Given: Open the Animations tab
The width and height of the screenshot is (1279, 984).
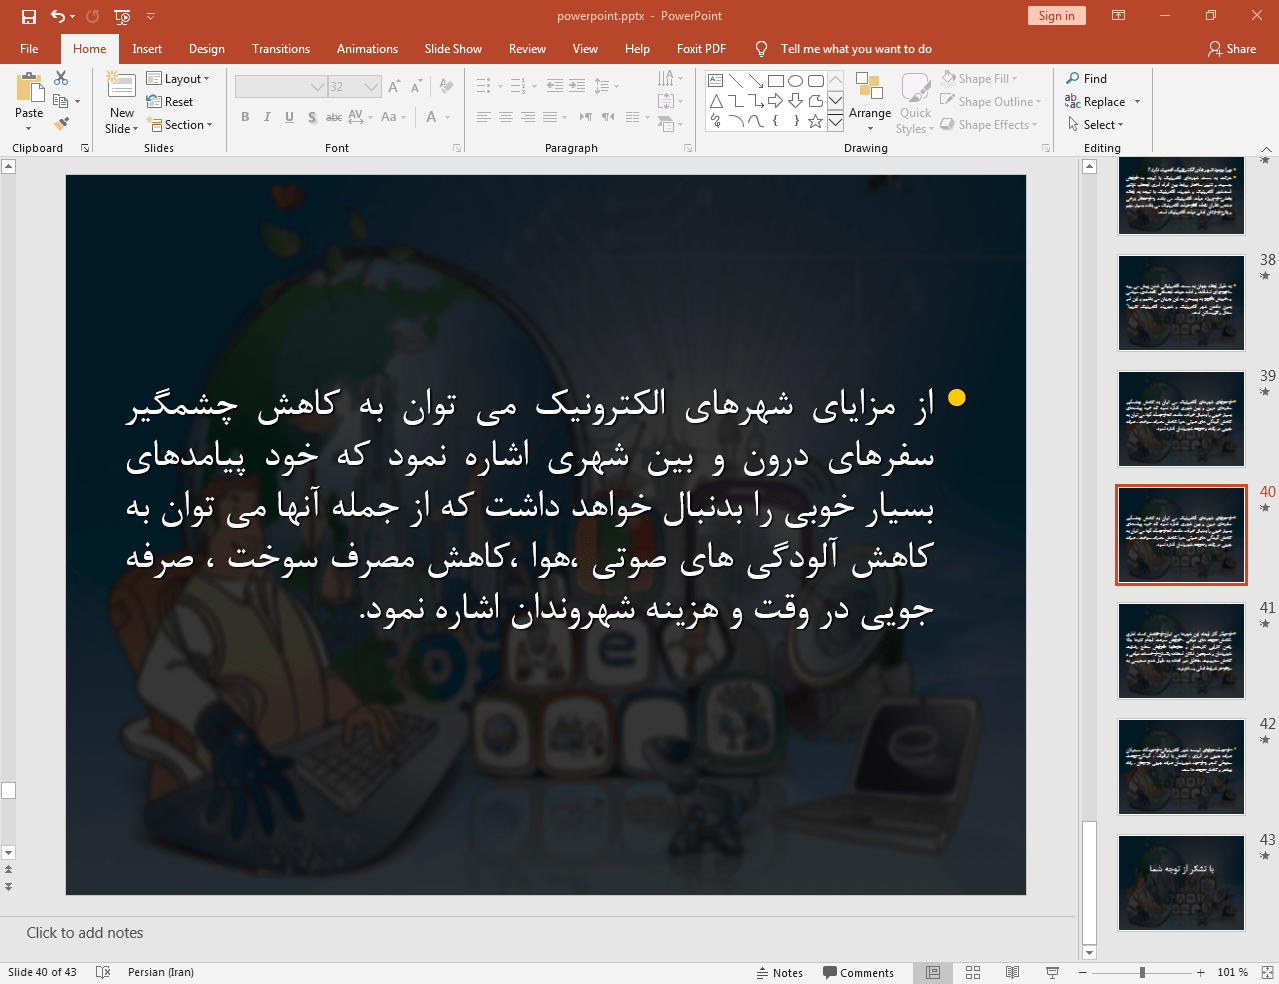Looking at the screenshot, I should tap(367, 49).
